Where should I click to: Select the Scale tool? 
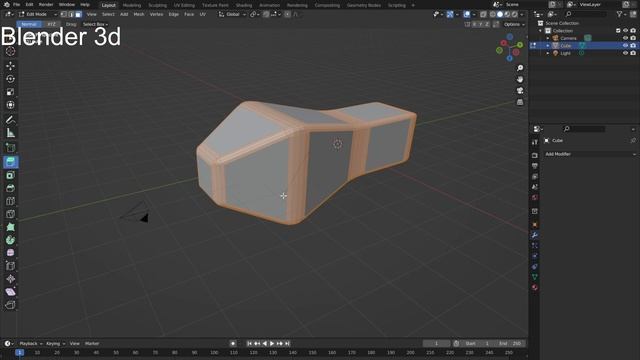pos(11,92)
